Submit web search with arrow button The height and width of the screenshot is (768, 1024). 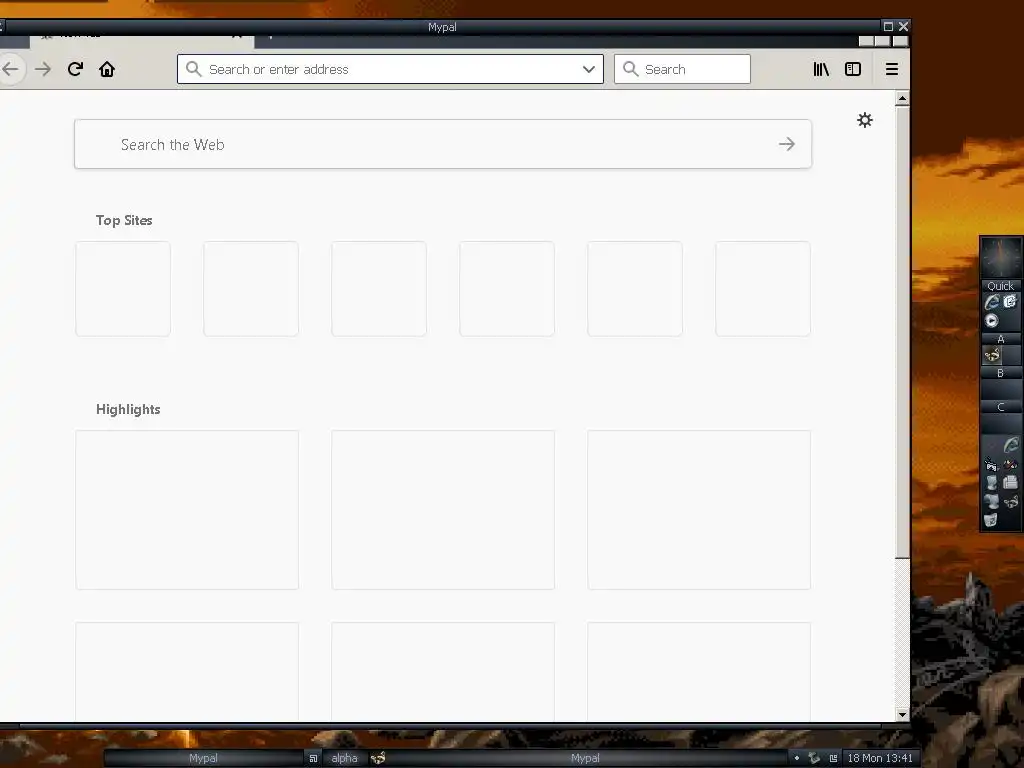pyautogui.click(x=787, y=144)
